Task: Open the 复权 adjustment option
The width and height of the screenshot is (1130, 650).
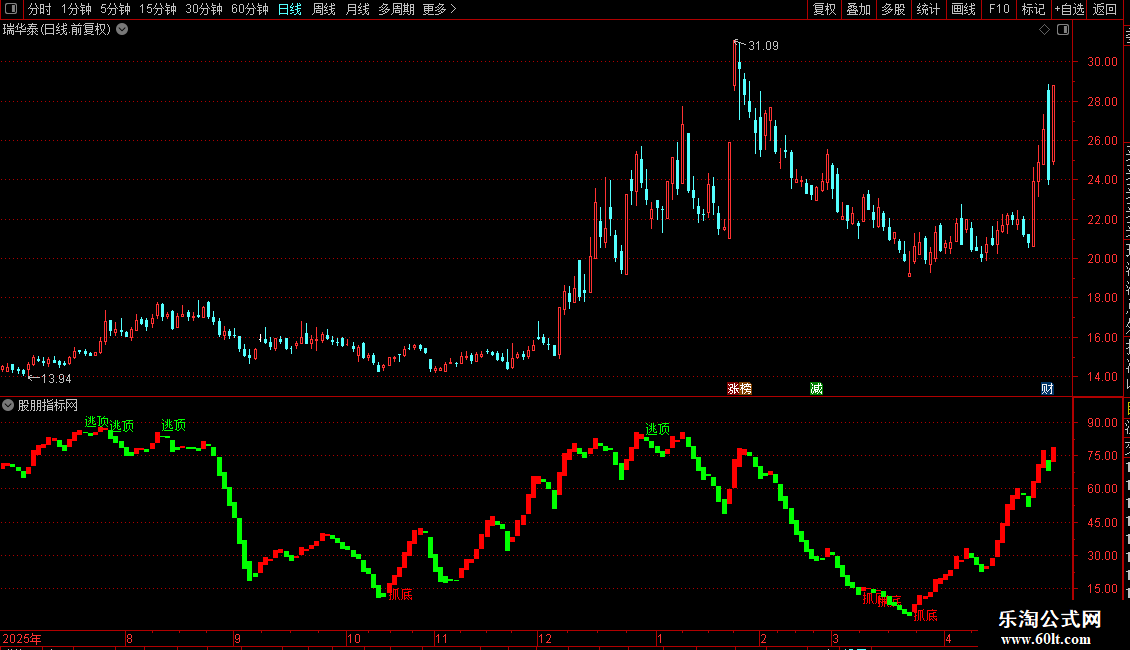Action: 824,9
